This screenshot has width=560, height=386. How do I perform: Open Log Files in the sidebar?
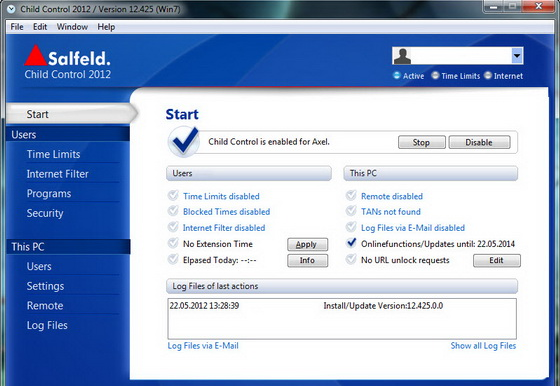(47, 325)
